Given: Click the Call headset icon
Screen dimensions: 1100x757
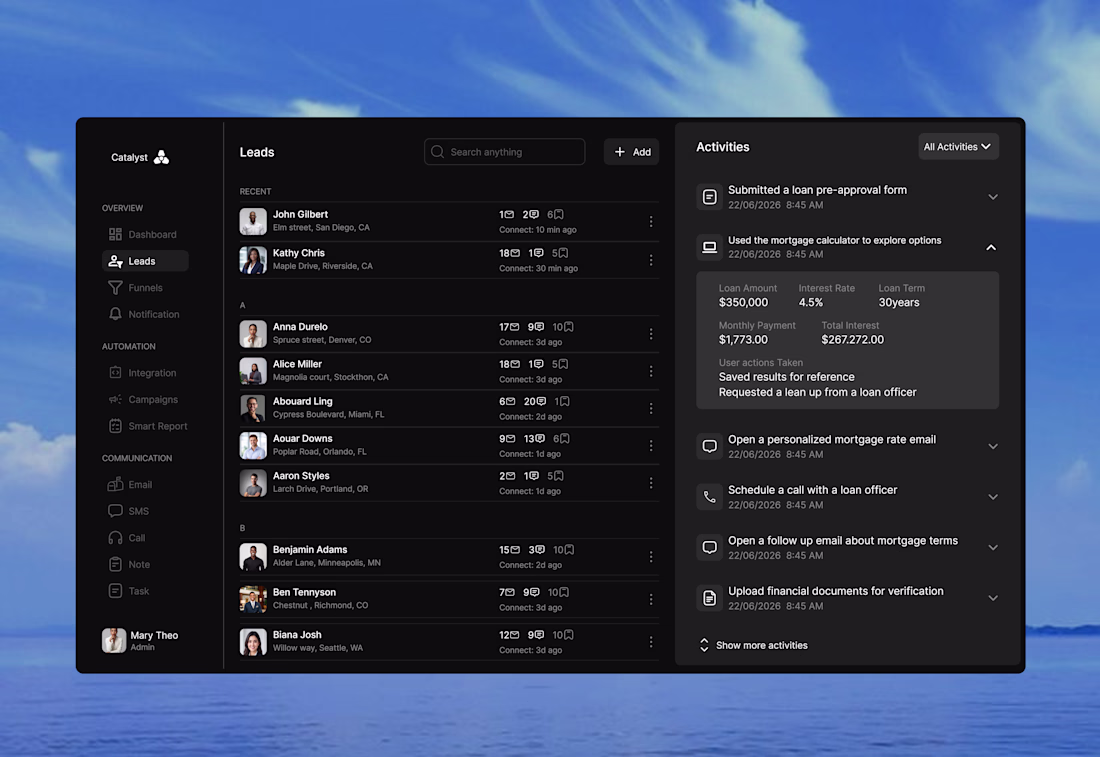Looking at the screenshot, I should tap(115, 537).
